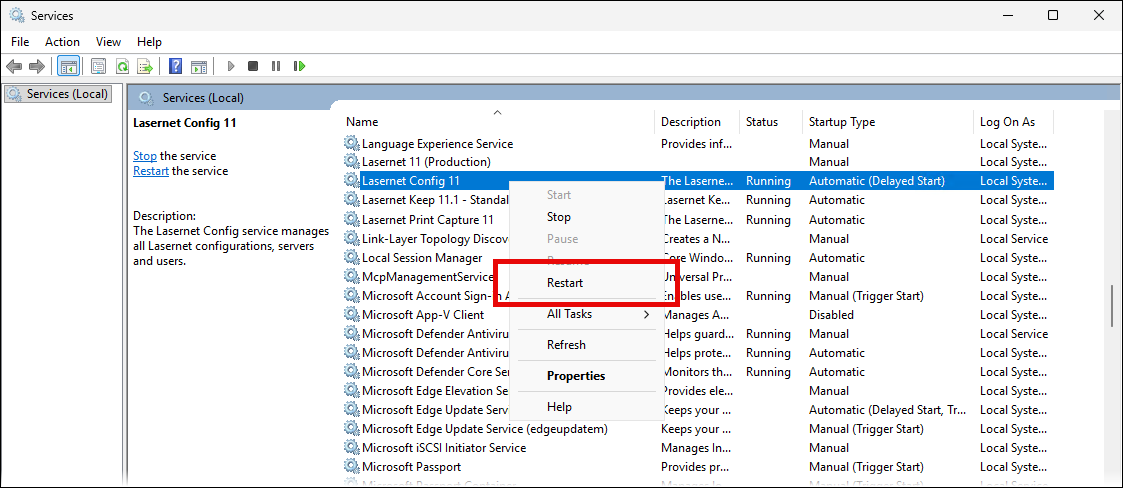Click the Restart the service link
The image size is (1123, 488).
151,171
